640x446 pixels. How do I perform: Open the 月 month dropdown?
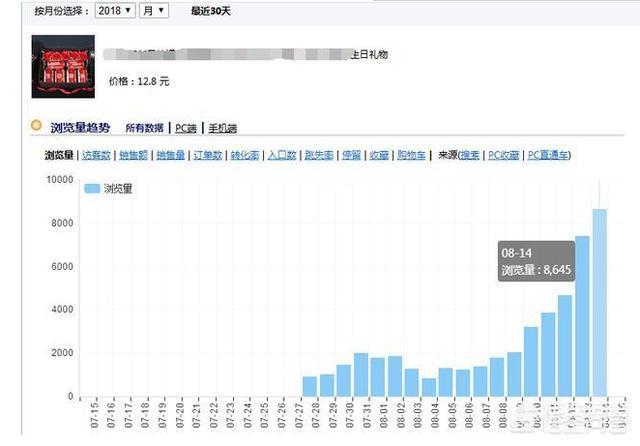[x=153, y=11]
